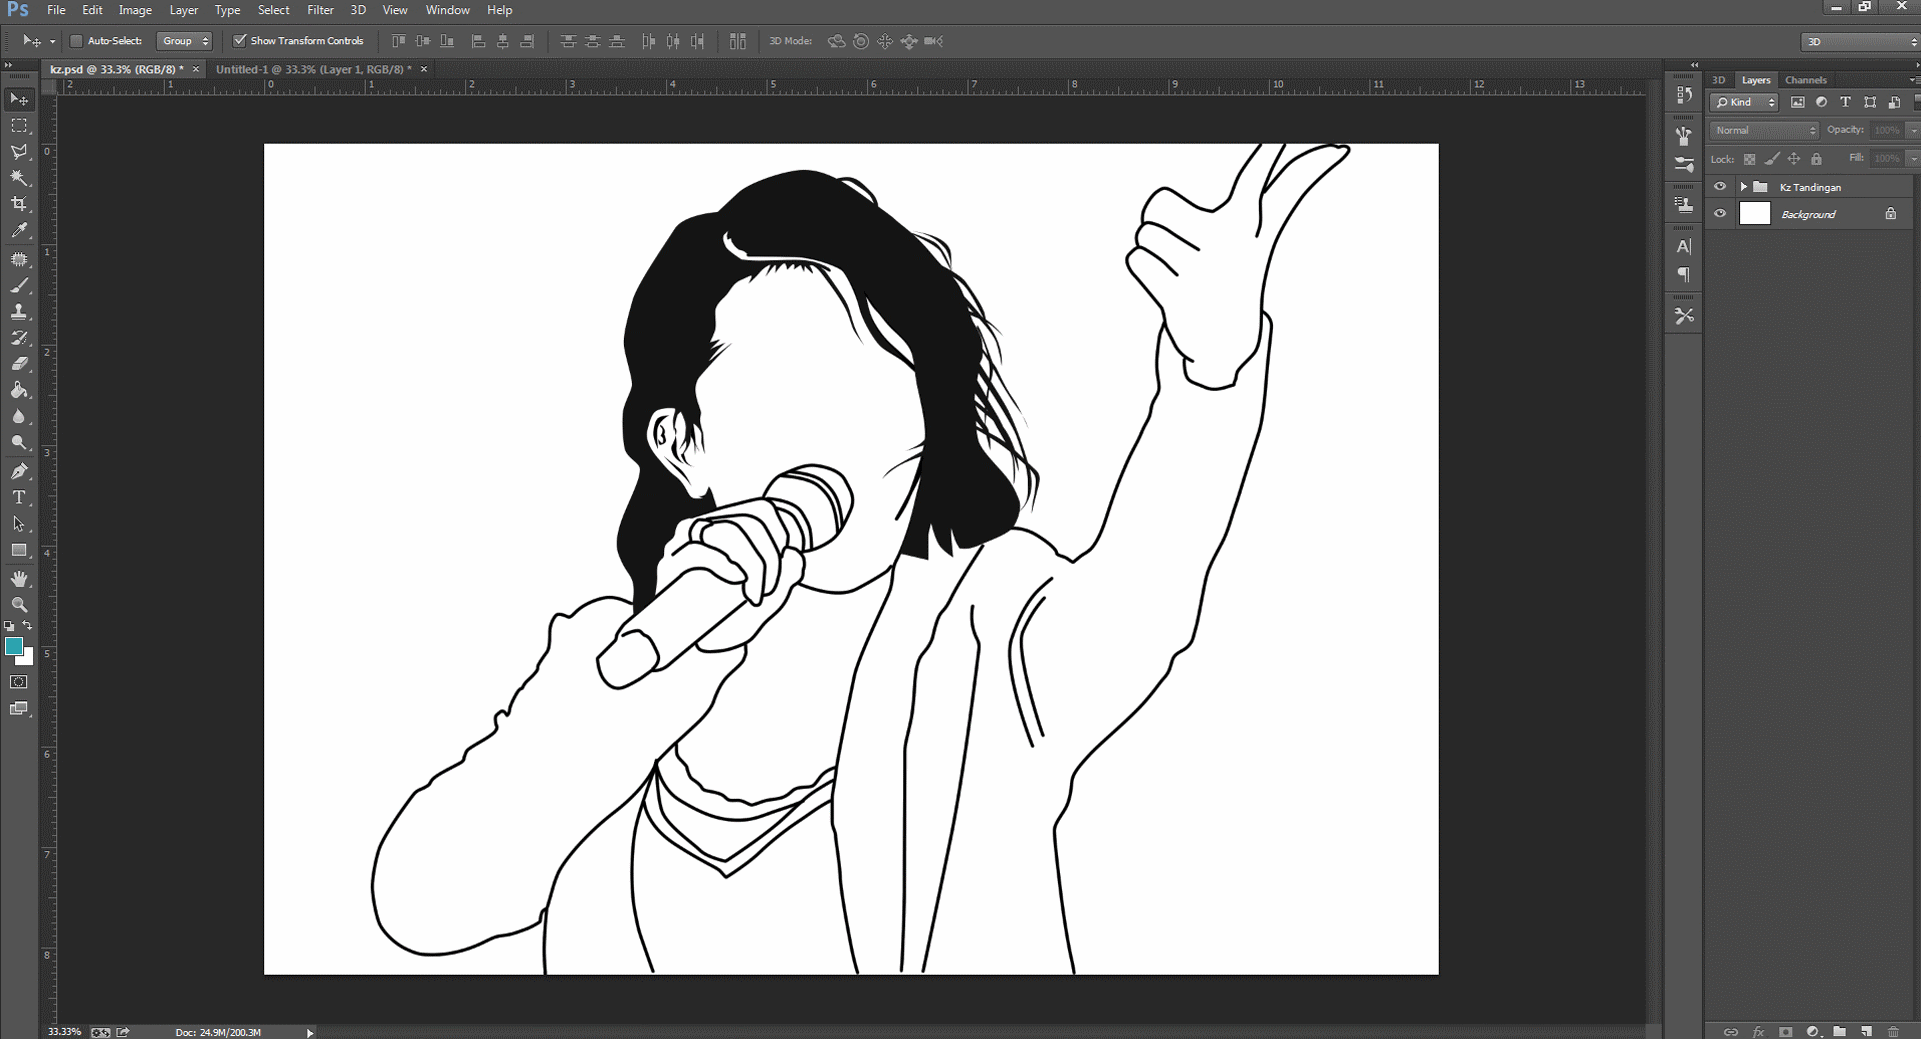The image size is (1921, 1039).
Task: Select the Rectangle shape tool
Action: [19, 550]
